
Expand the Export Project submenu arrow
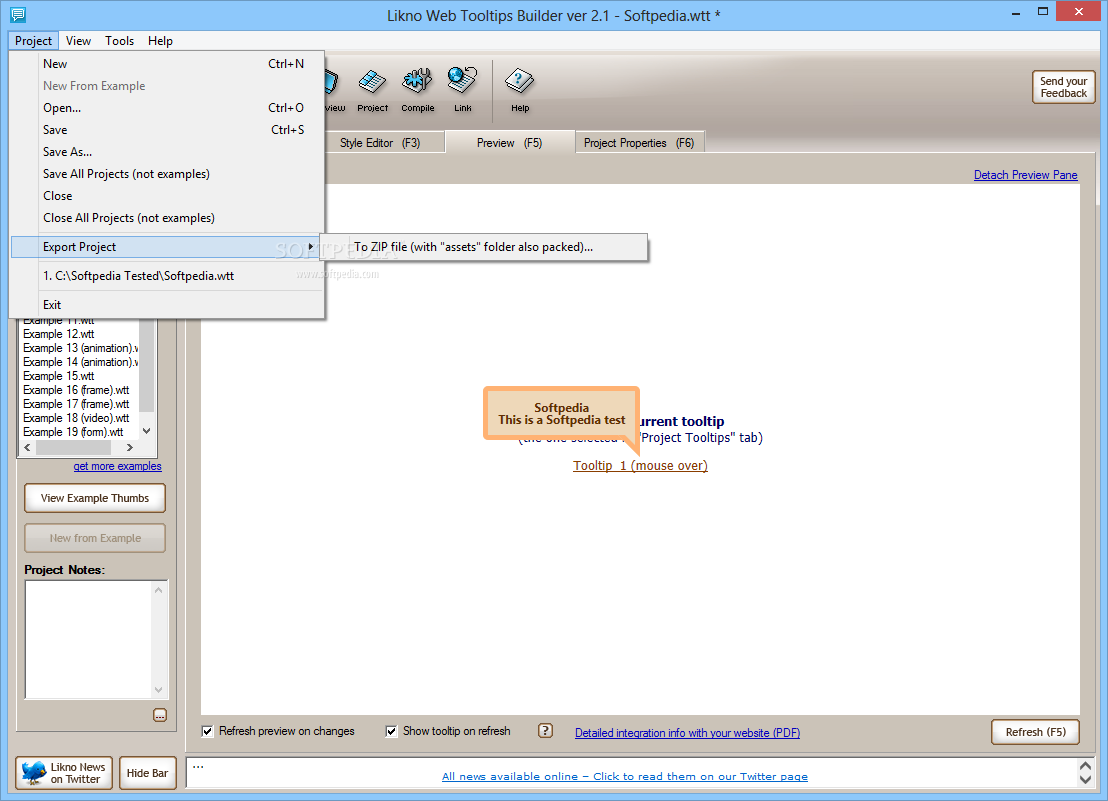pyautogui.click(x=310, y=247)
